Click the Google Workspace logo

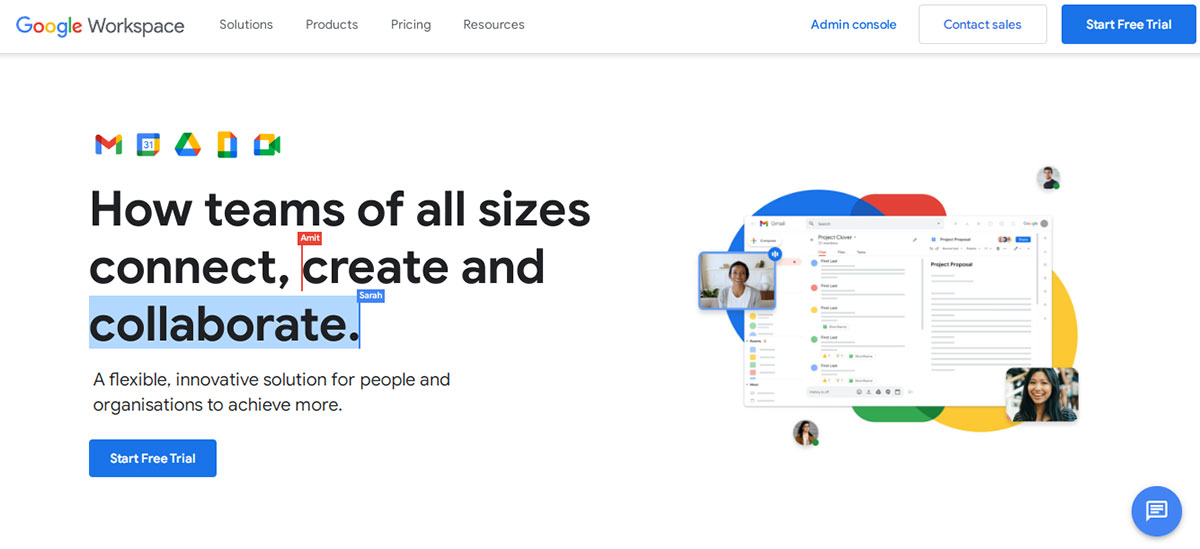pyautogui.click(x=100, y=25)
